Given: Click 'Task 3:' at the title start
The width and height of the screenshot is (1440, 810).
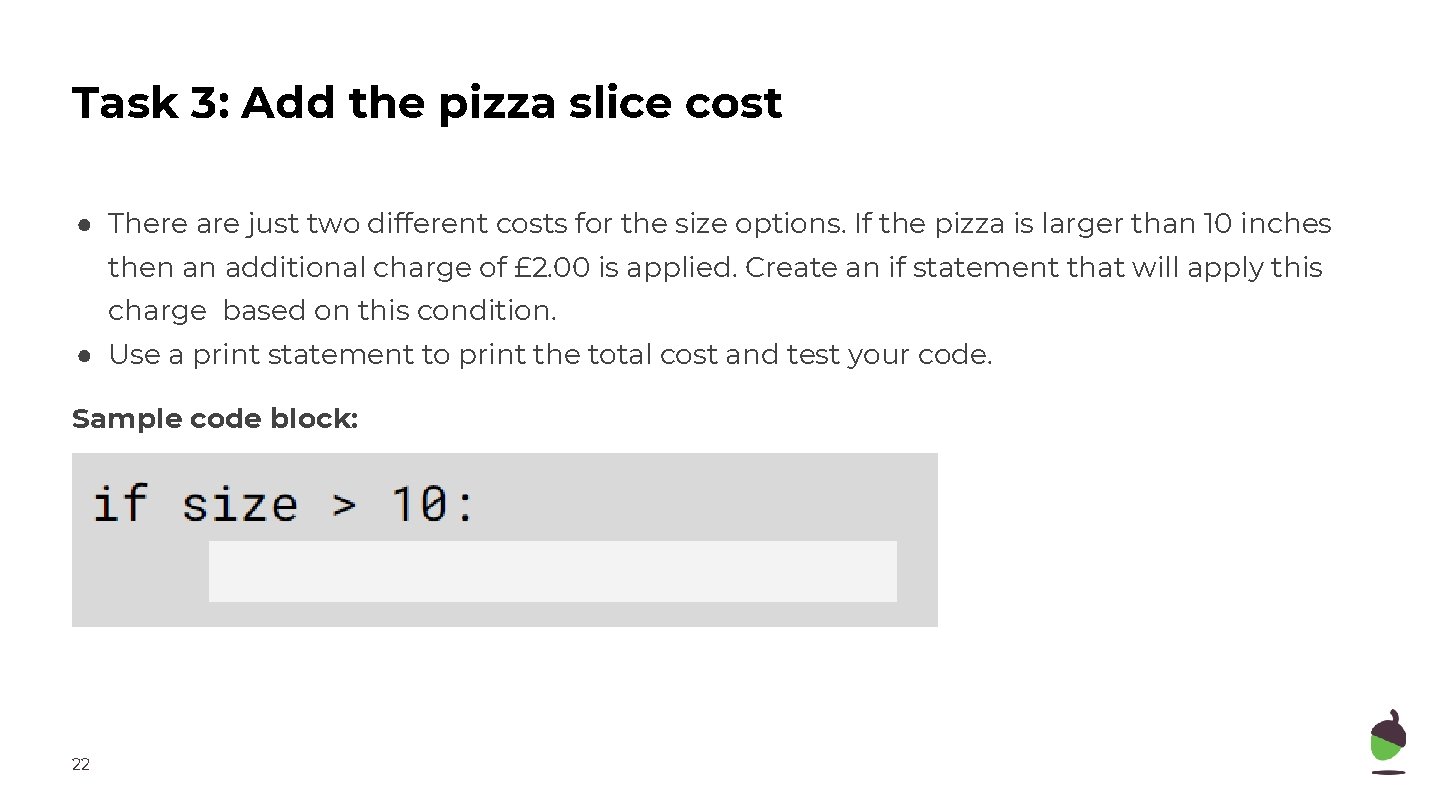Looking at the screenshot, I should tap(150, 103).
